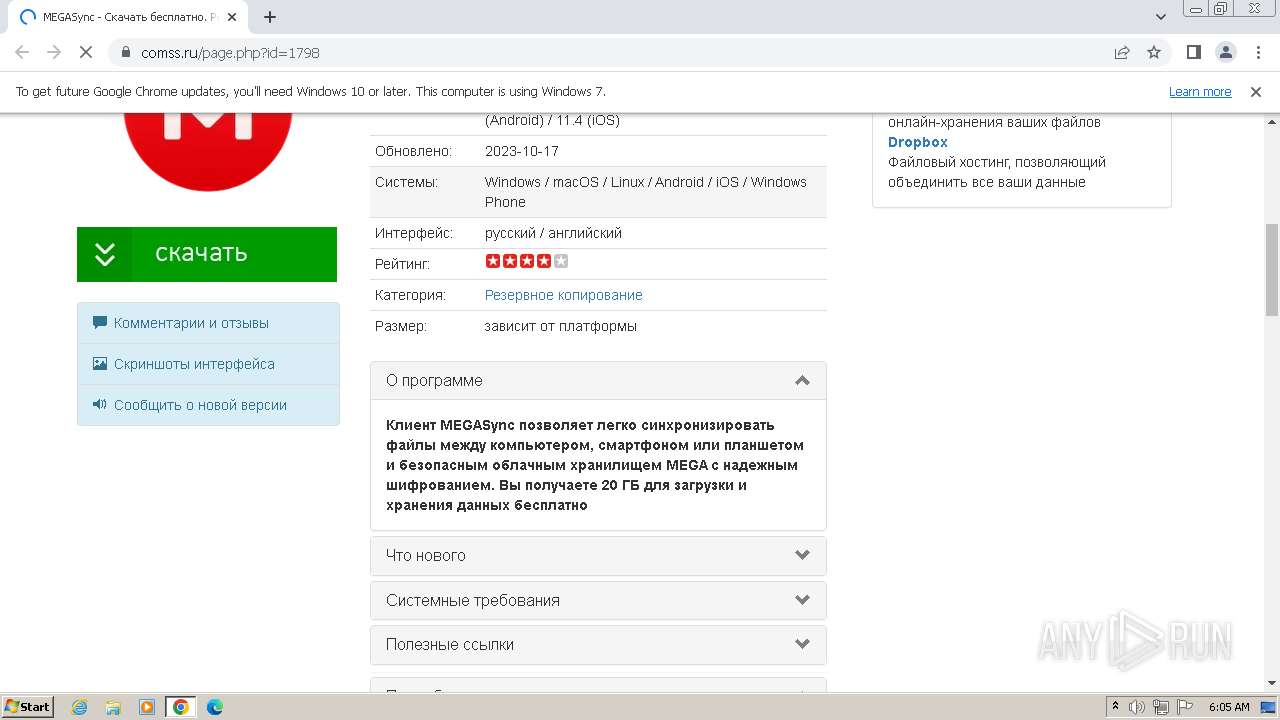Select the MEGASync browser tab
The width and height of the screenshot is (1280, 720).
pos(130,17)
